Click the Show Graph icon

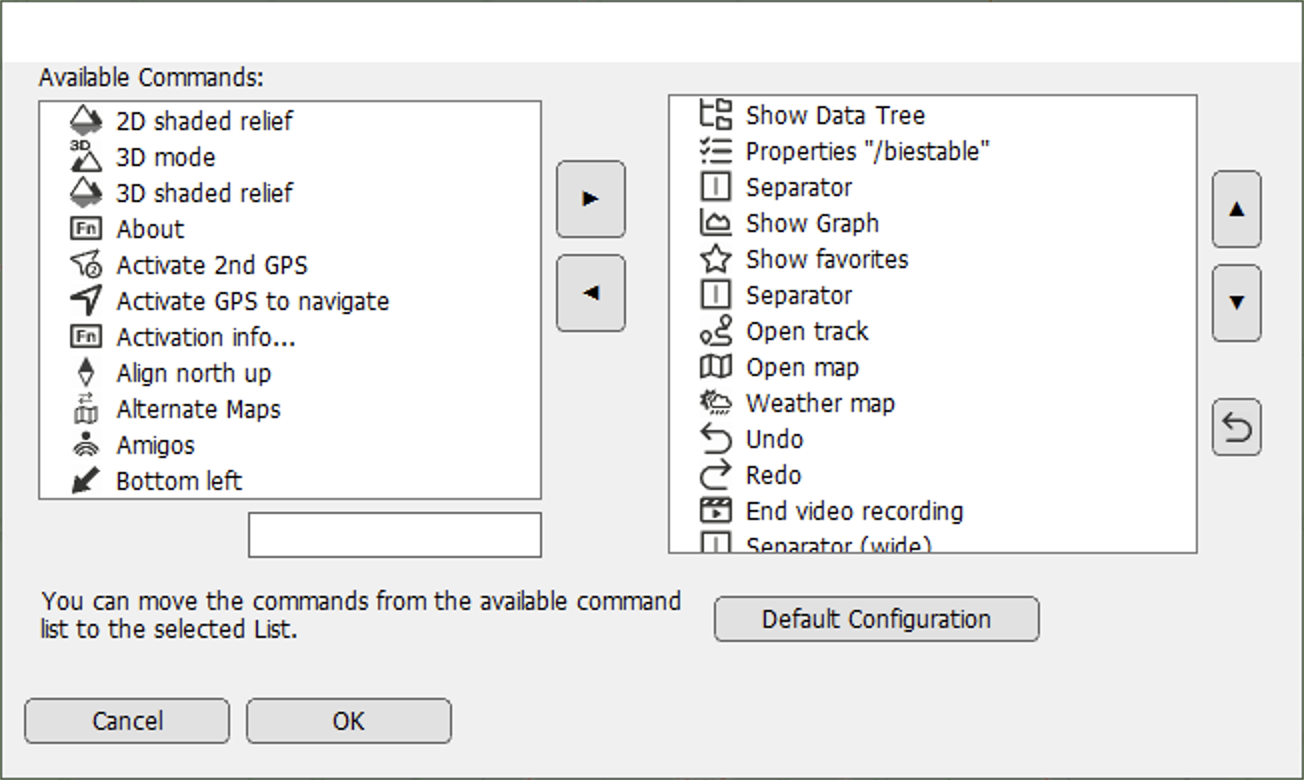716,223
